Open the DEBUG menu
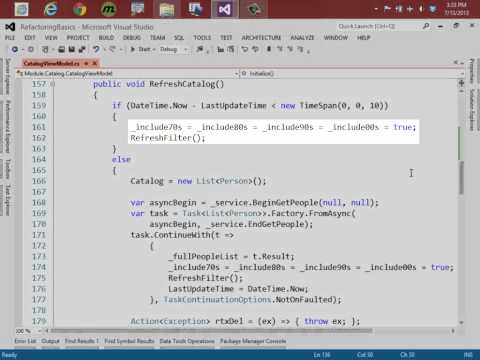 coord(132,38)
